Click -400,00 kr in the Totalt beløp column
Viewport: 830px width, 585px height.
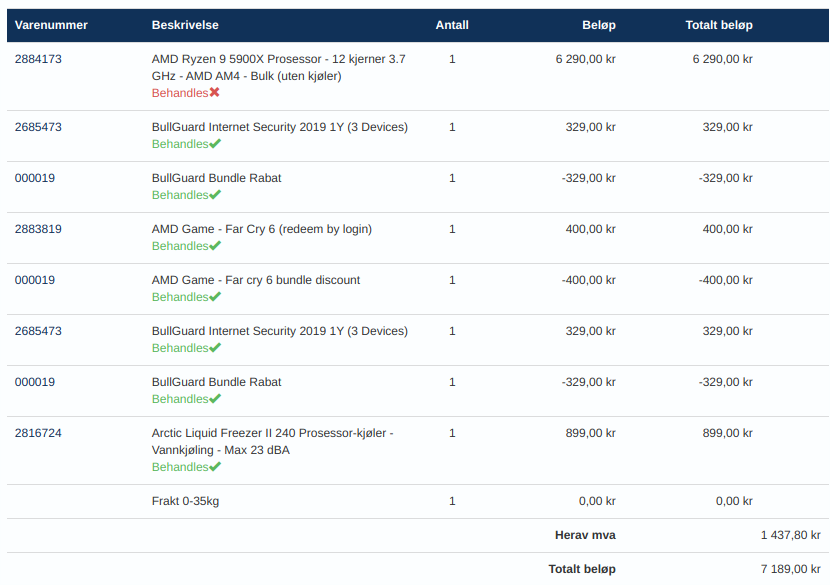(726, 280)
